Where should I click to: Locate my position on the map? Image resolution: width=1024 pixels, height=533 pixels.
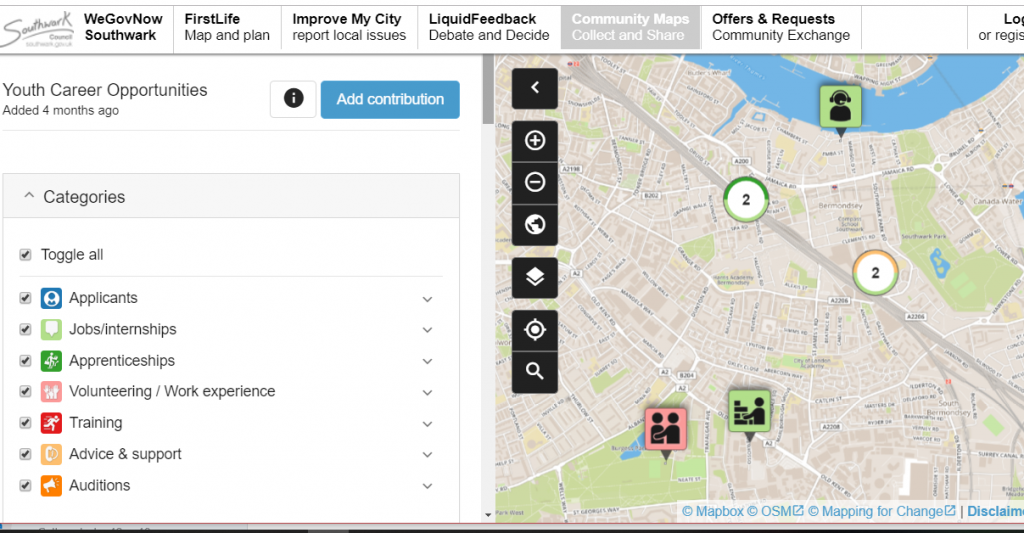coord(535,330)
